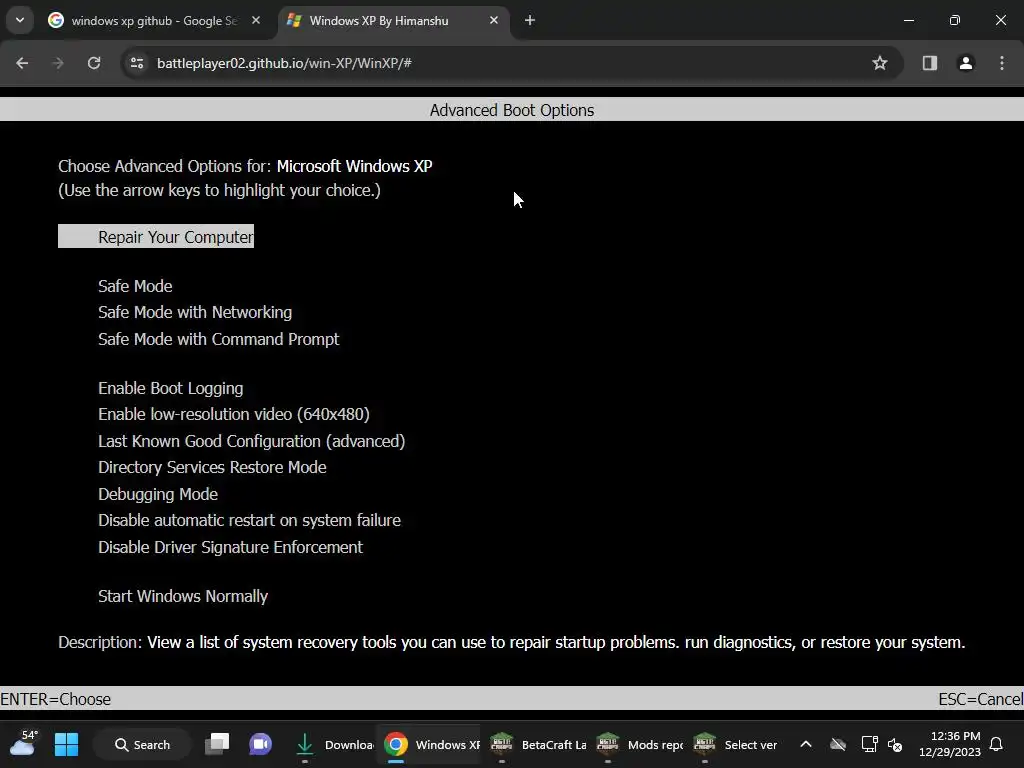The image size is (1024, 768).
Task: Select 'Repair Your Computer' option
Action: pos(156,236)
